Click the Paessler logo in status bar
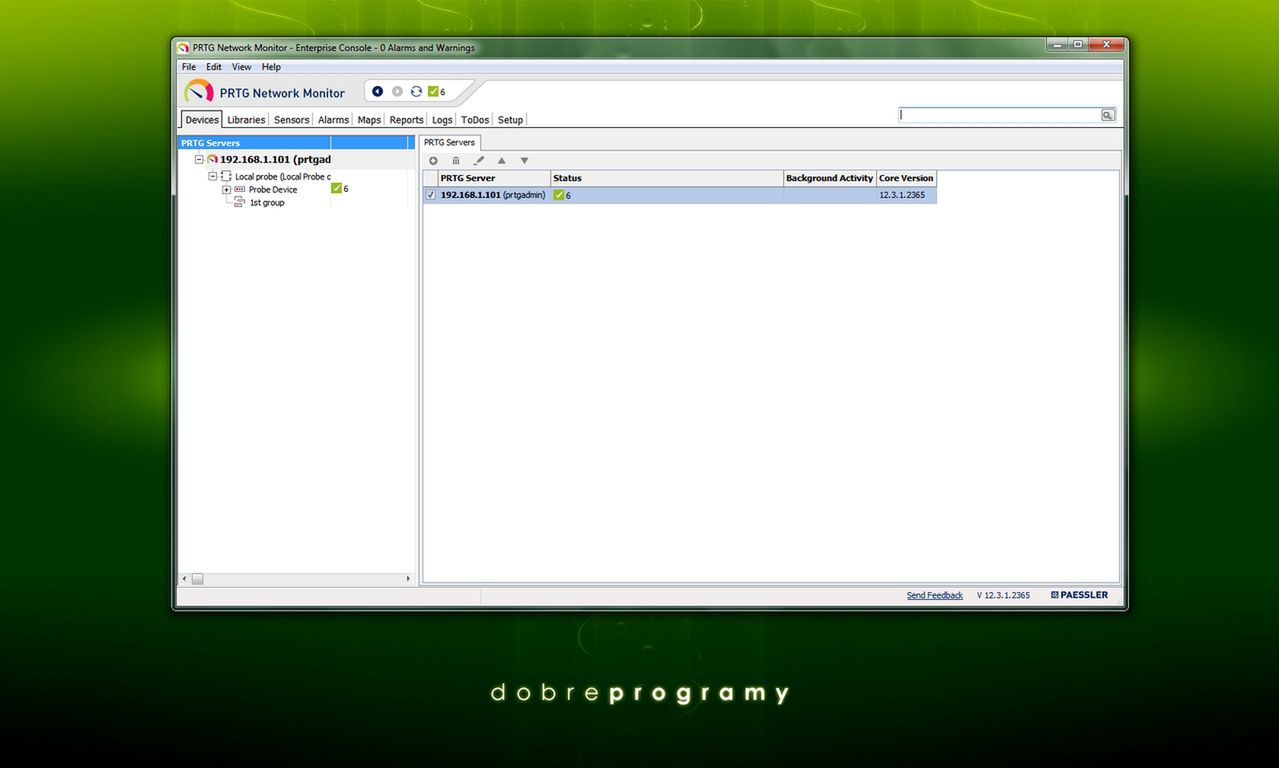 [x=1079, y=595]
